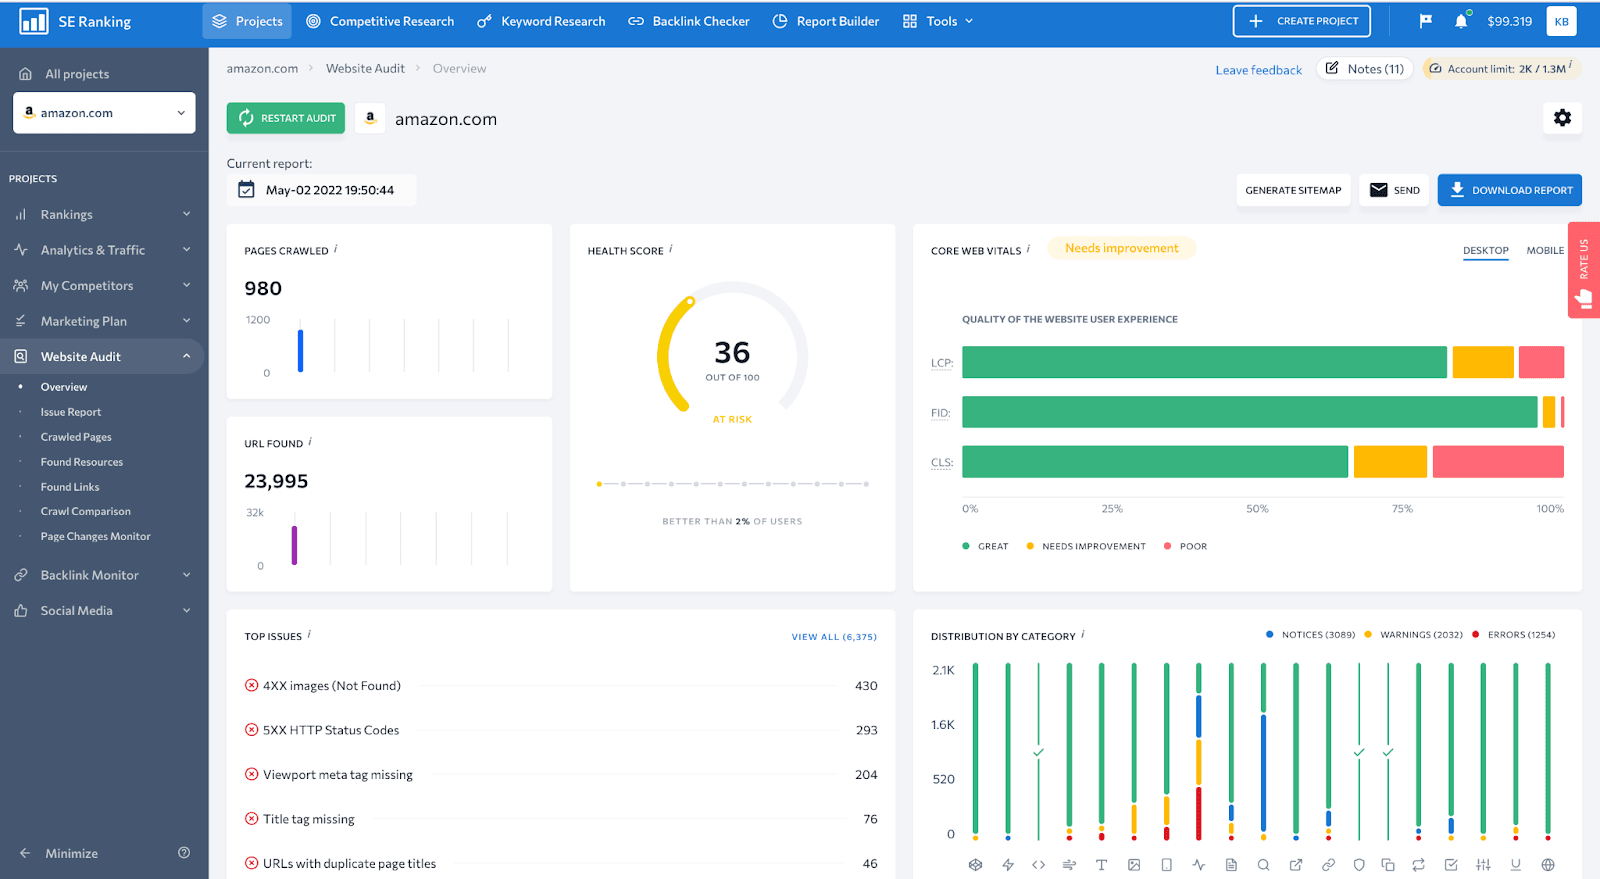The width and height of the screenshot is (1600, 879).
Task: Click the Restart Audit button
Action: pos(286,118)
